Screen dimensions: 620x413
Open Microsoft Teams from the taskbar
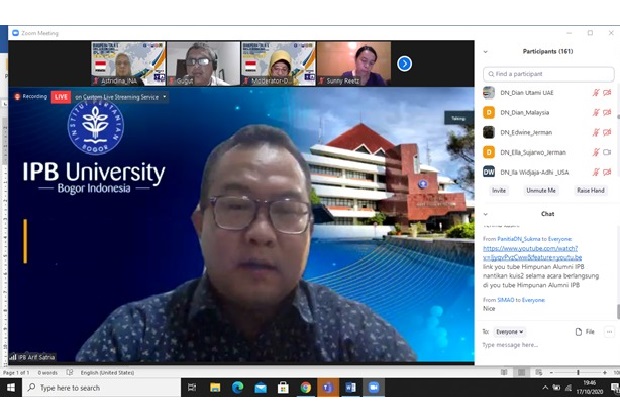coord(328,388)
